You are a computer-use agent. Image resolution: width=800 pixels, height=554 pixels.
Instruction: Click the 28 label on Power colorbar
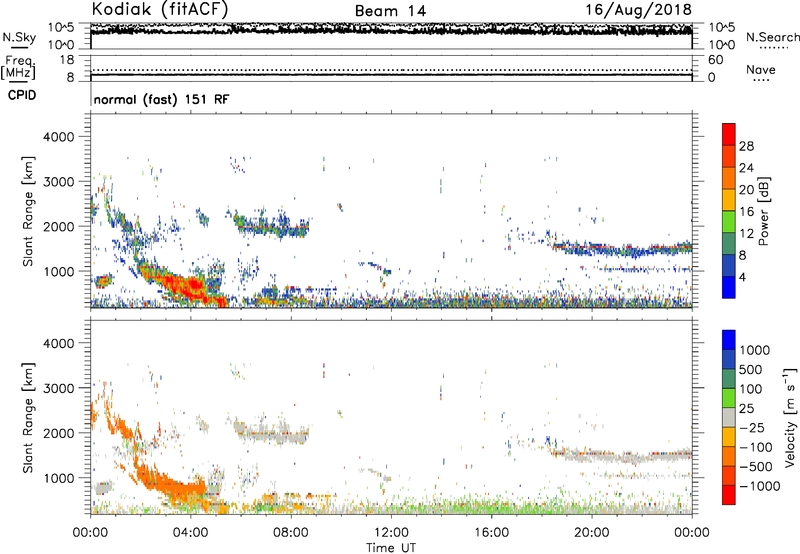click(x=746, y=146)
